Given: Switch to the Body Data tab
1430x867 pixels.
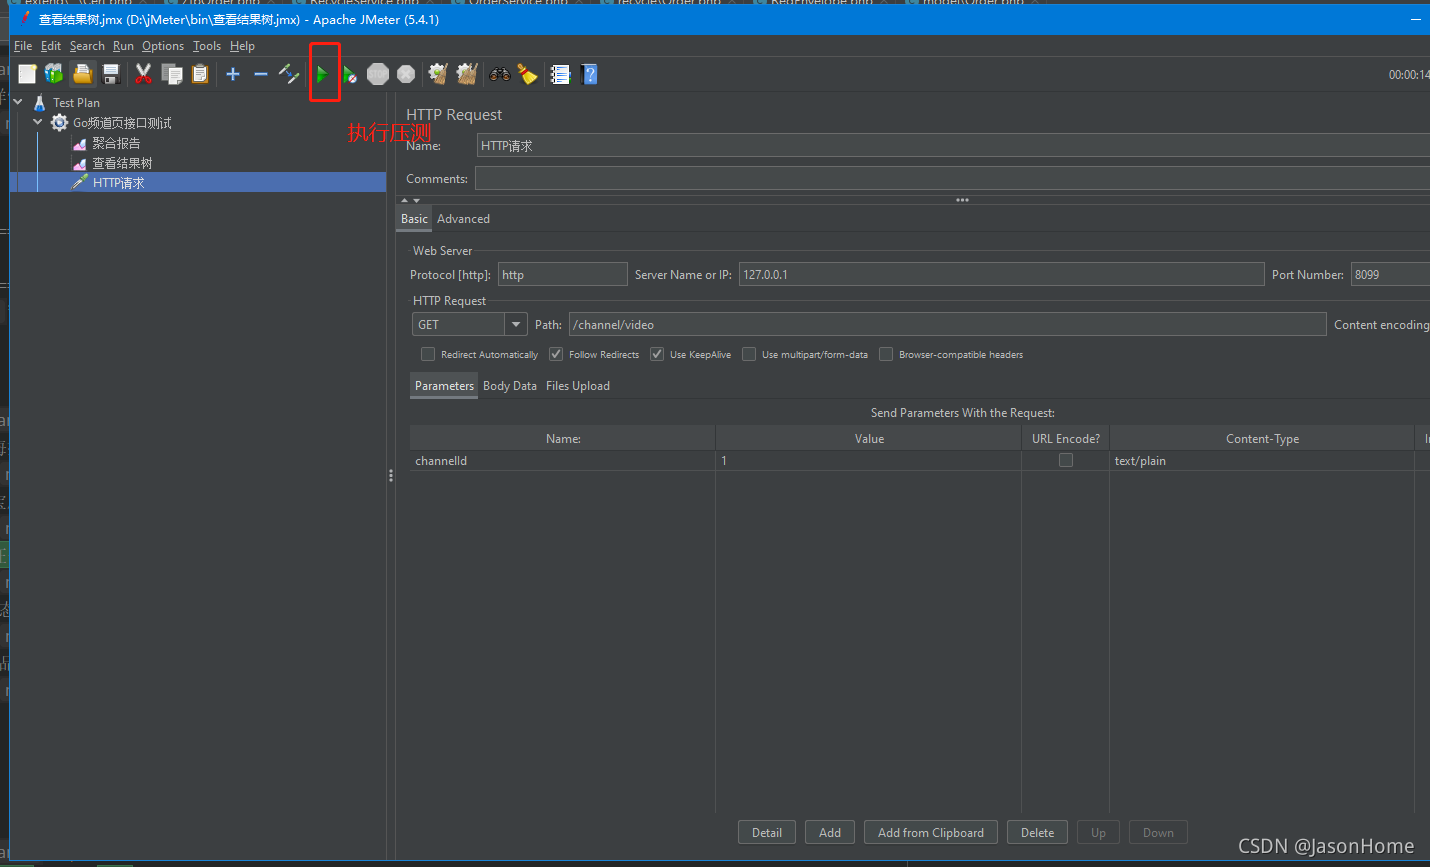Looking at the screenshot, I should [510, 386].
